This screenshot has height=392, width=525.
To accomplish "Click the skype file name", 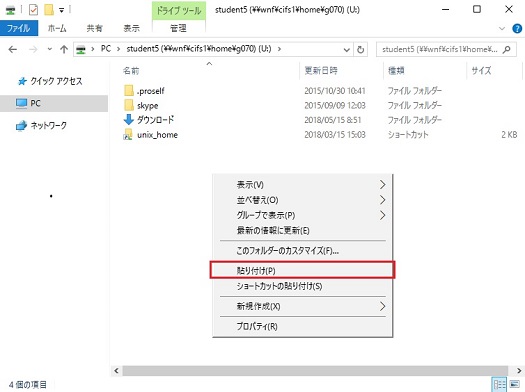I will coord(148,105).
